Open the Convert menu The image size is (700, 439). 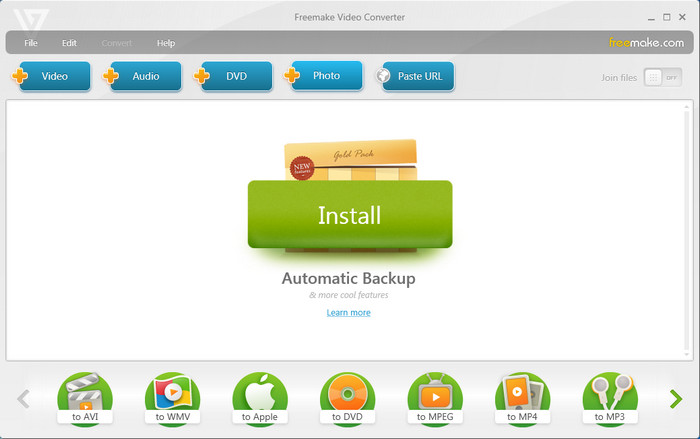pyautogui.click(x=117, y=43)
